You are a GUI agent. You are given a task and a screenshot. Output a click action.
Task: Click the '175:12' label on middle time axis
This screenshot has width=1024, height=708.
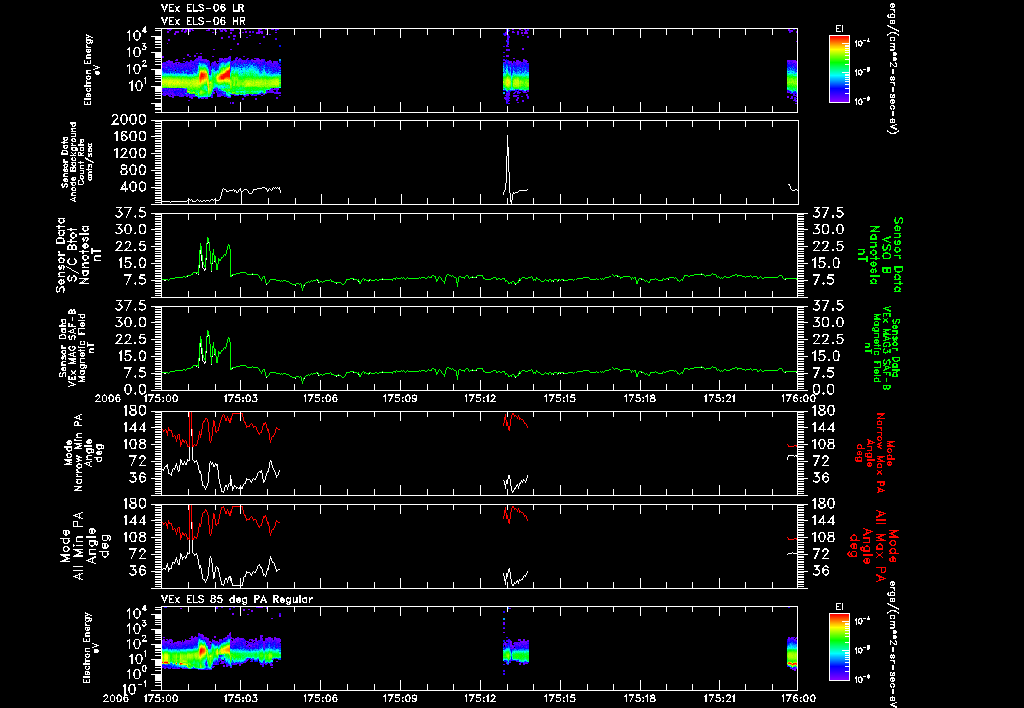tap(480, 397)
